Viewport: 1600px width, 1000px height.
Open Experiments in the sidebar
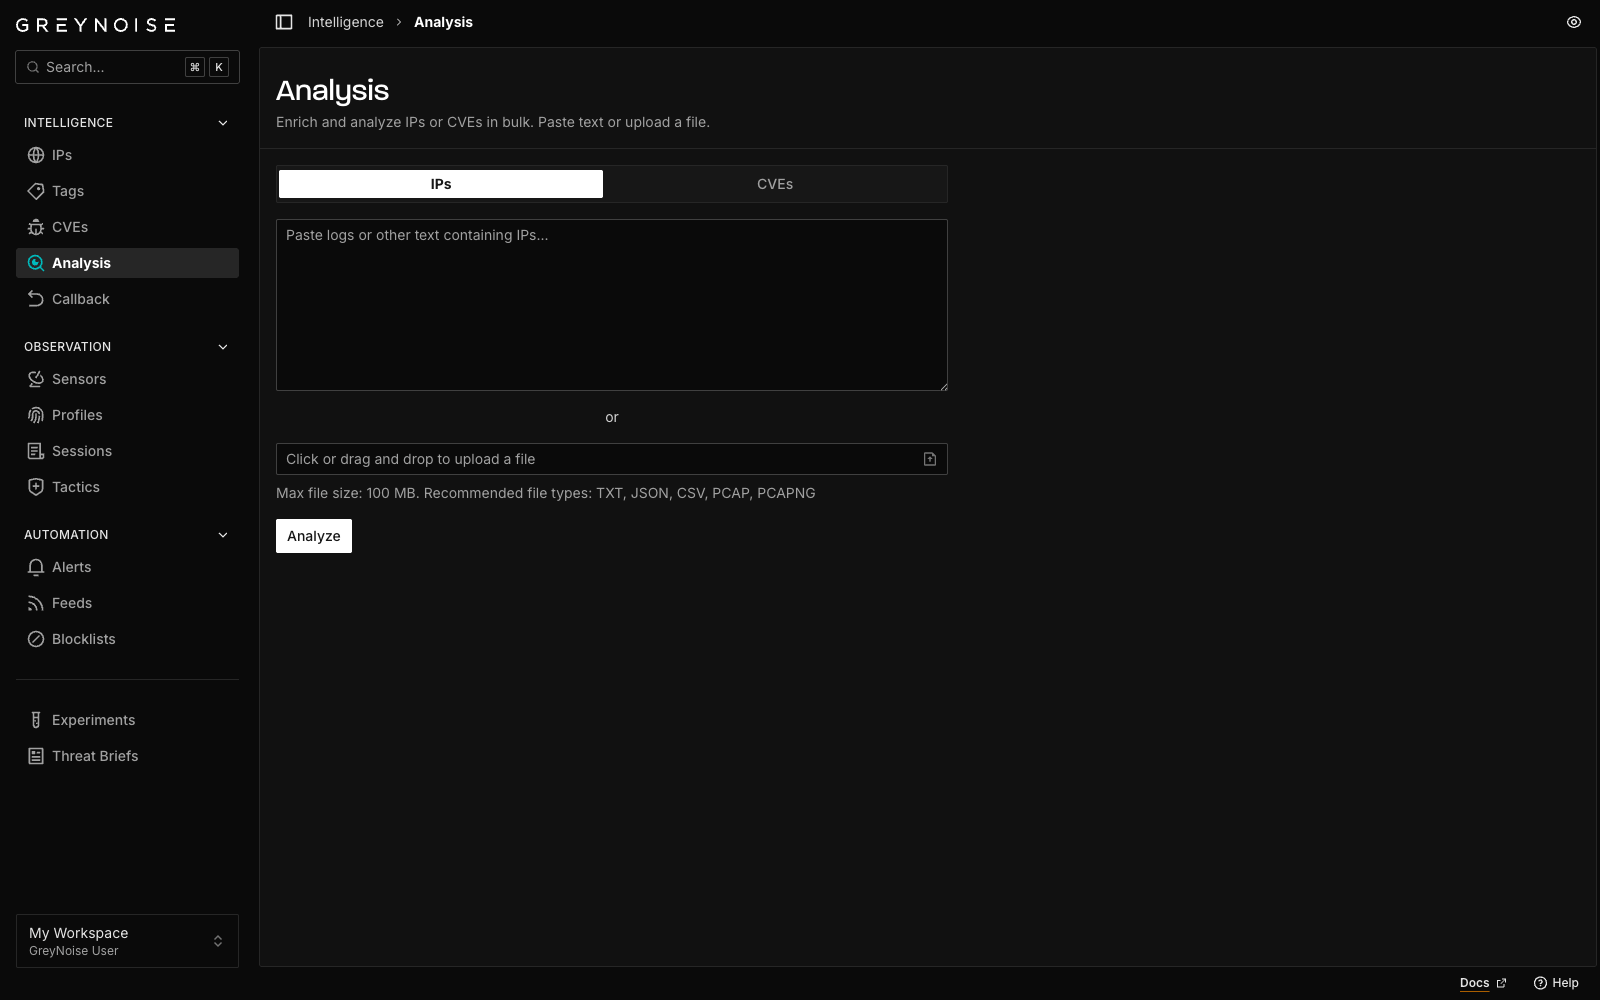point(127,720)
